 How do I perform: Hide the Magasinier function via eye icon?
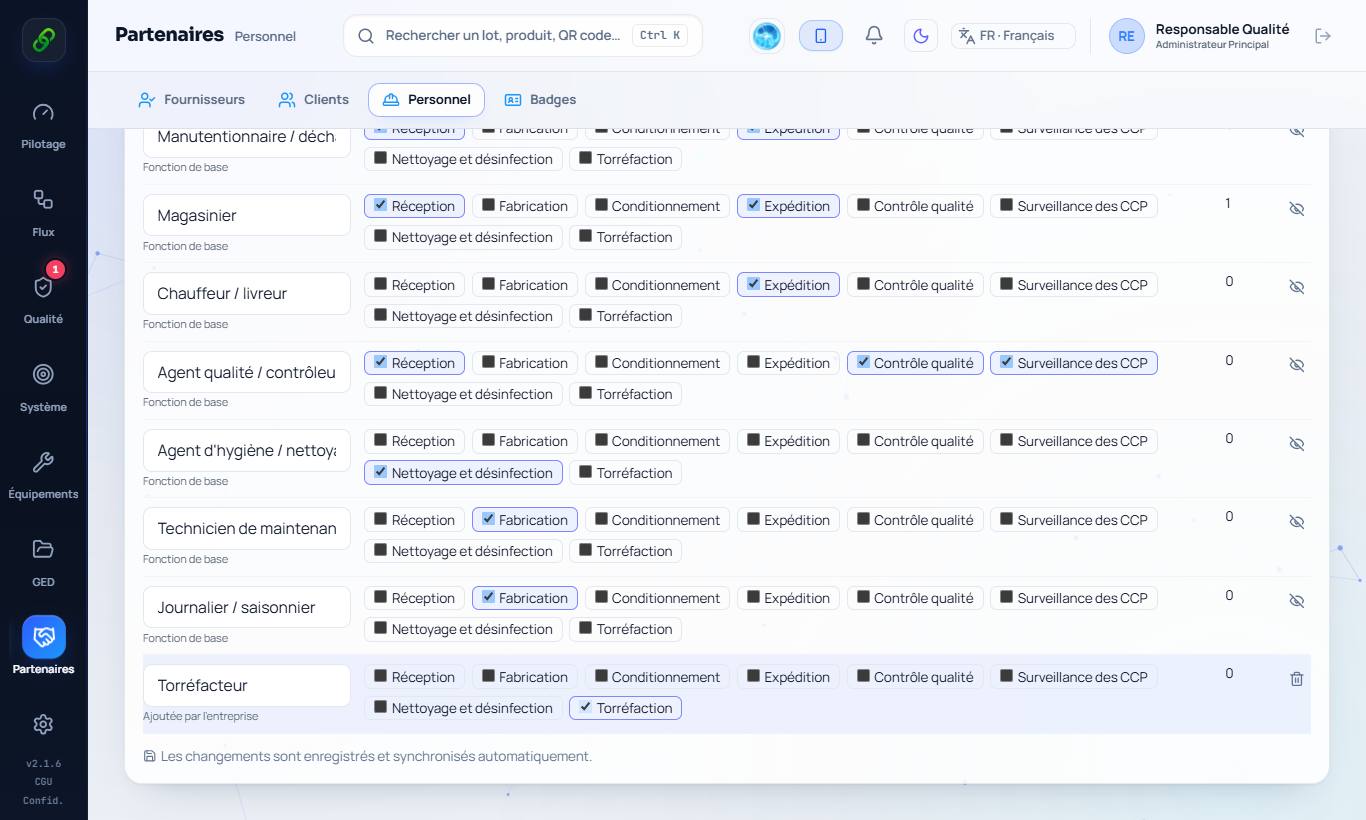1297,209
